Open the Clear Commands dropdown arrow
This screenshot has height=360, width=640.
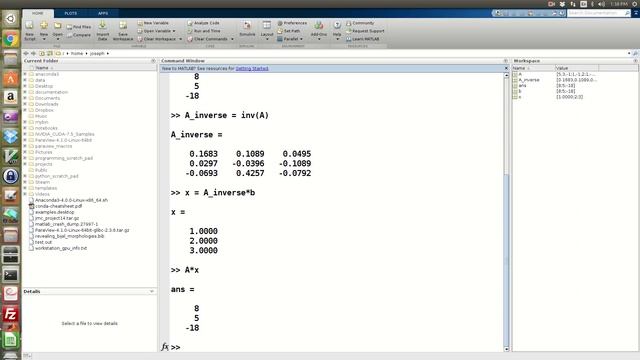click(x=232, y=39)
